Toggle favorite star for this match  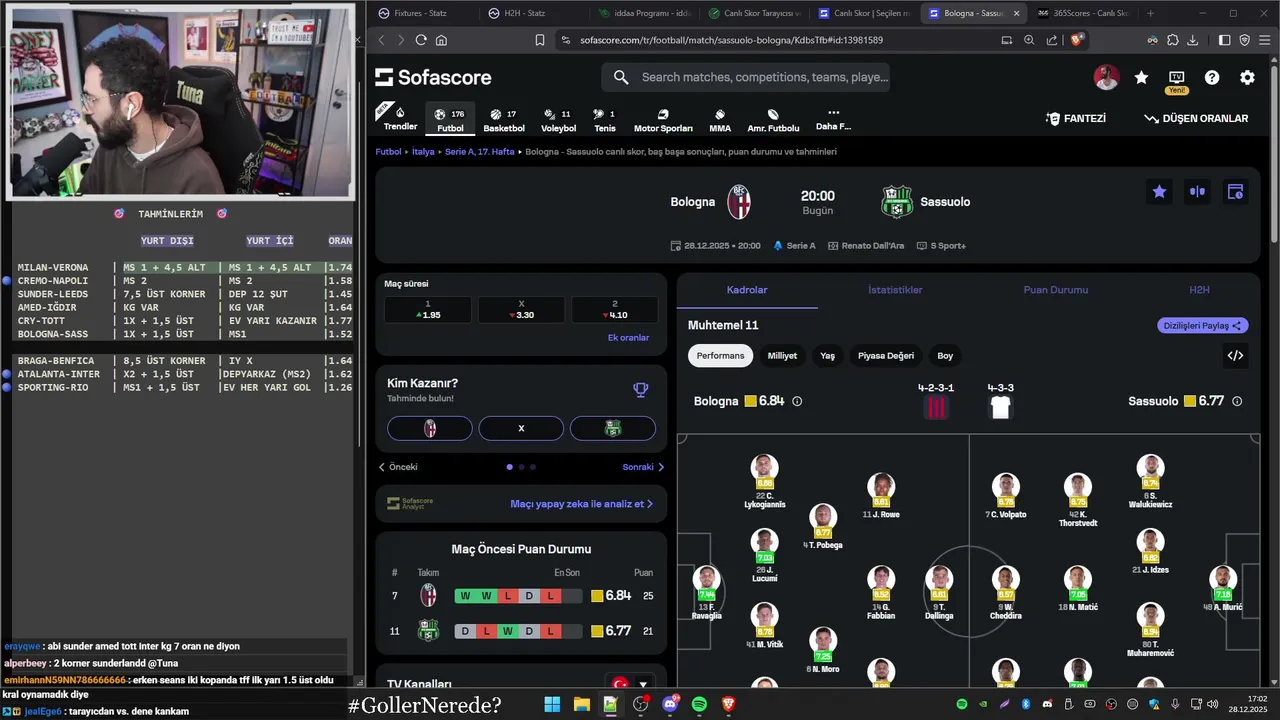[x=1159, y=192]
